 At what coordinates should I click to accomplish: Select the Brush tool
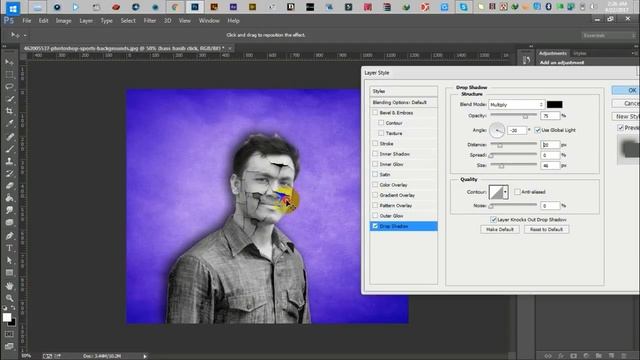[x=9, y=149]
